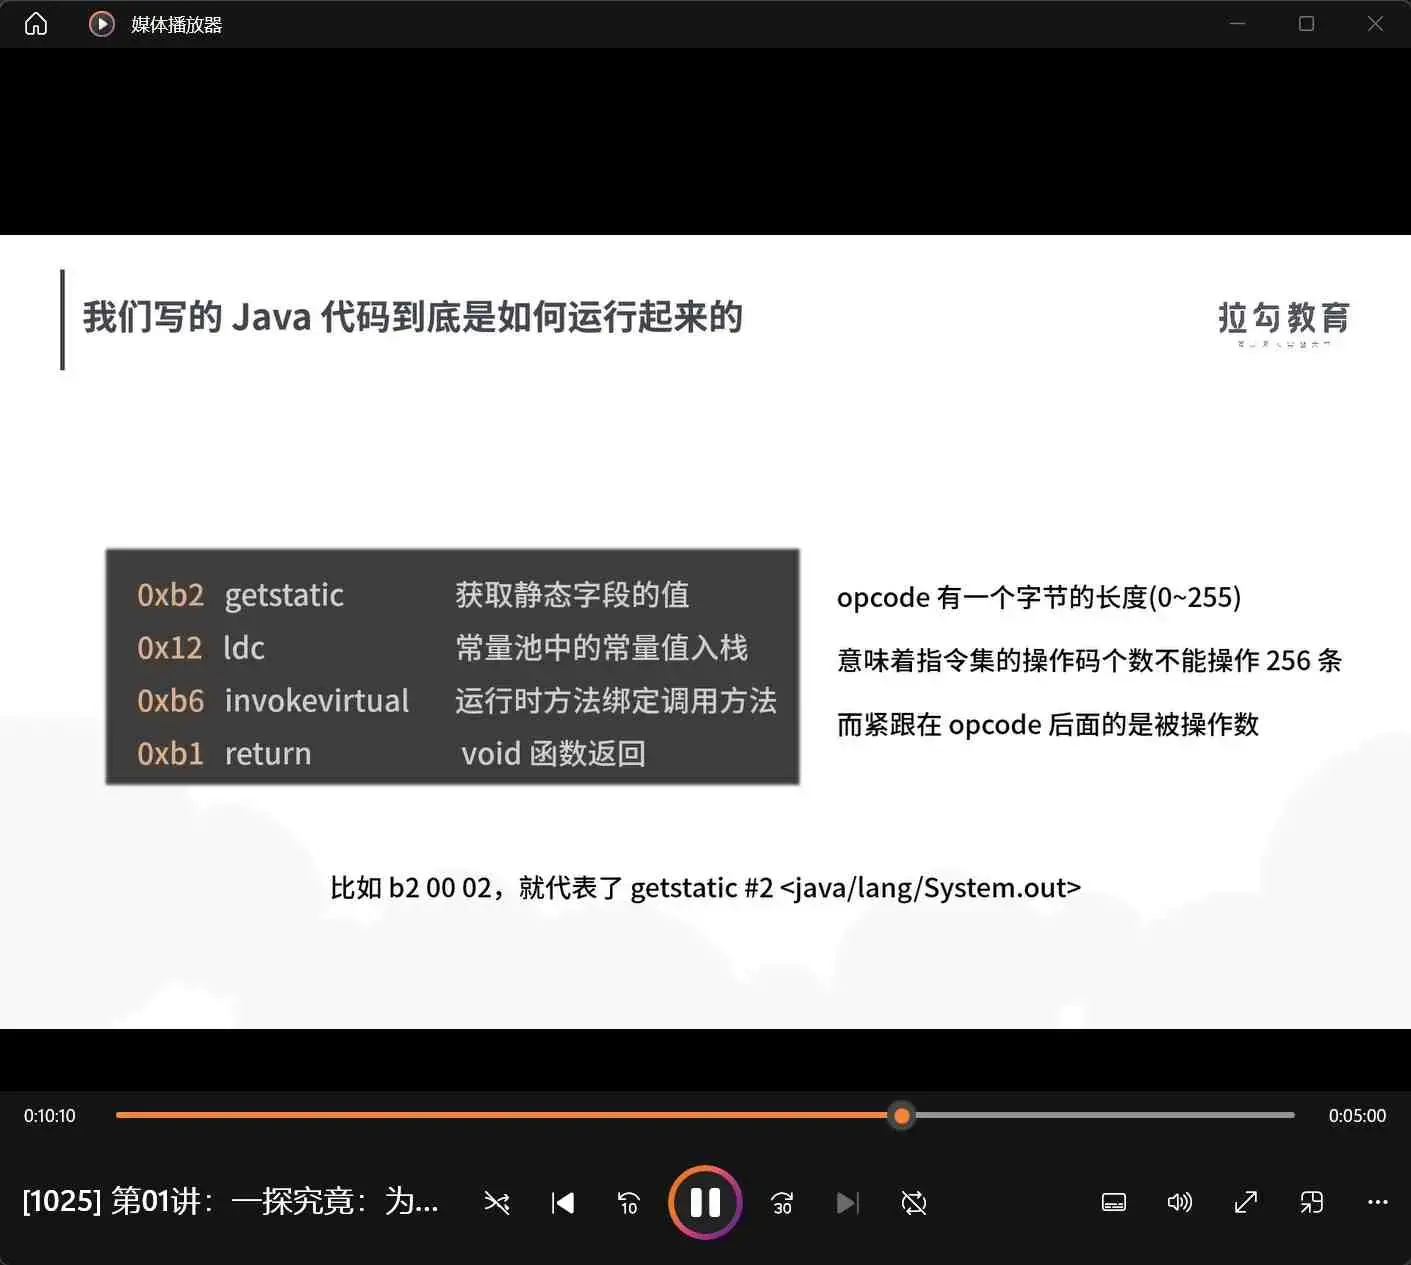Image resolution: width=1411 pixels, height=1265 pixels.
Task: Click the elapsed time 0:10:10
Action: point(49,1115)
